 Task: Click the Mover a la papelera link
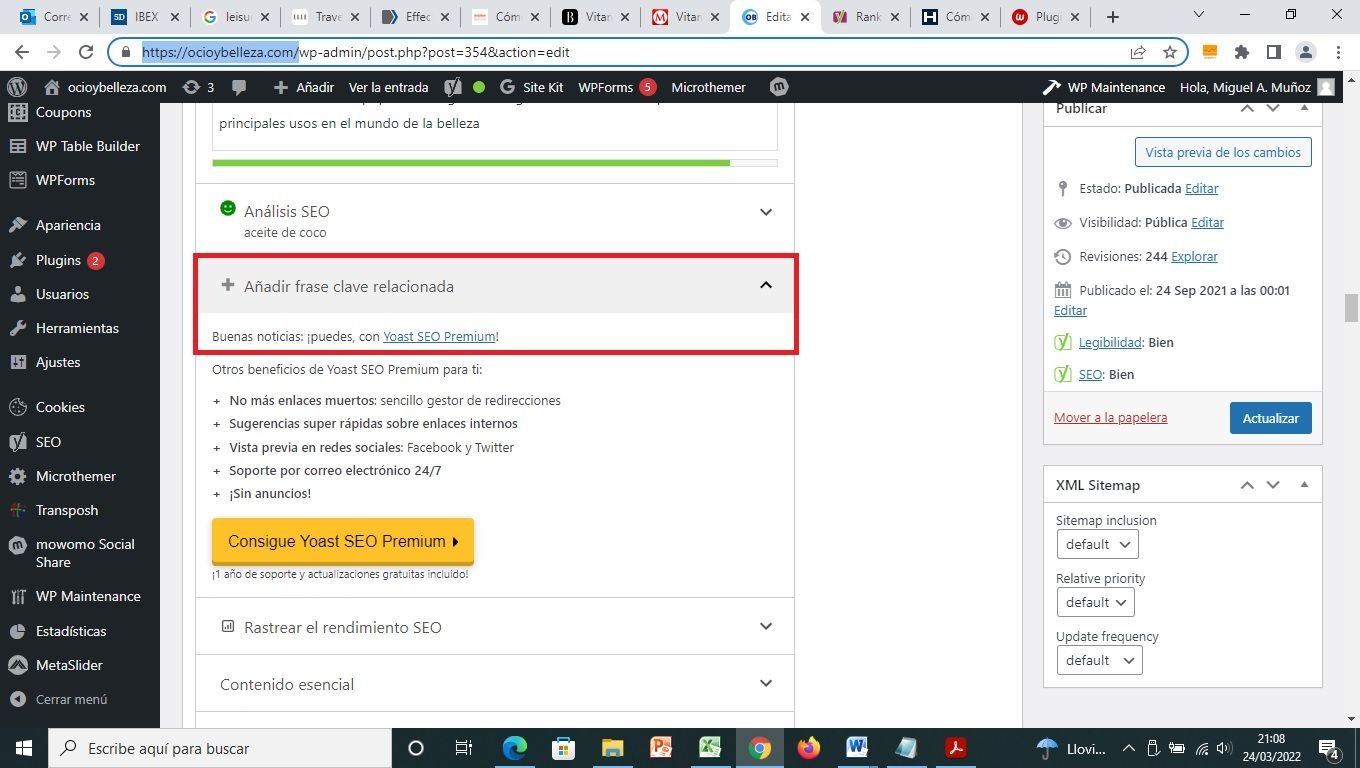point(1110,417)
